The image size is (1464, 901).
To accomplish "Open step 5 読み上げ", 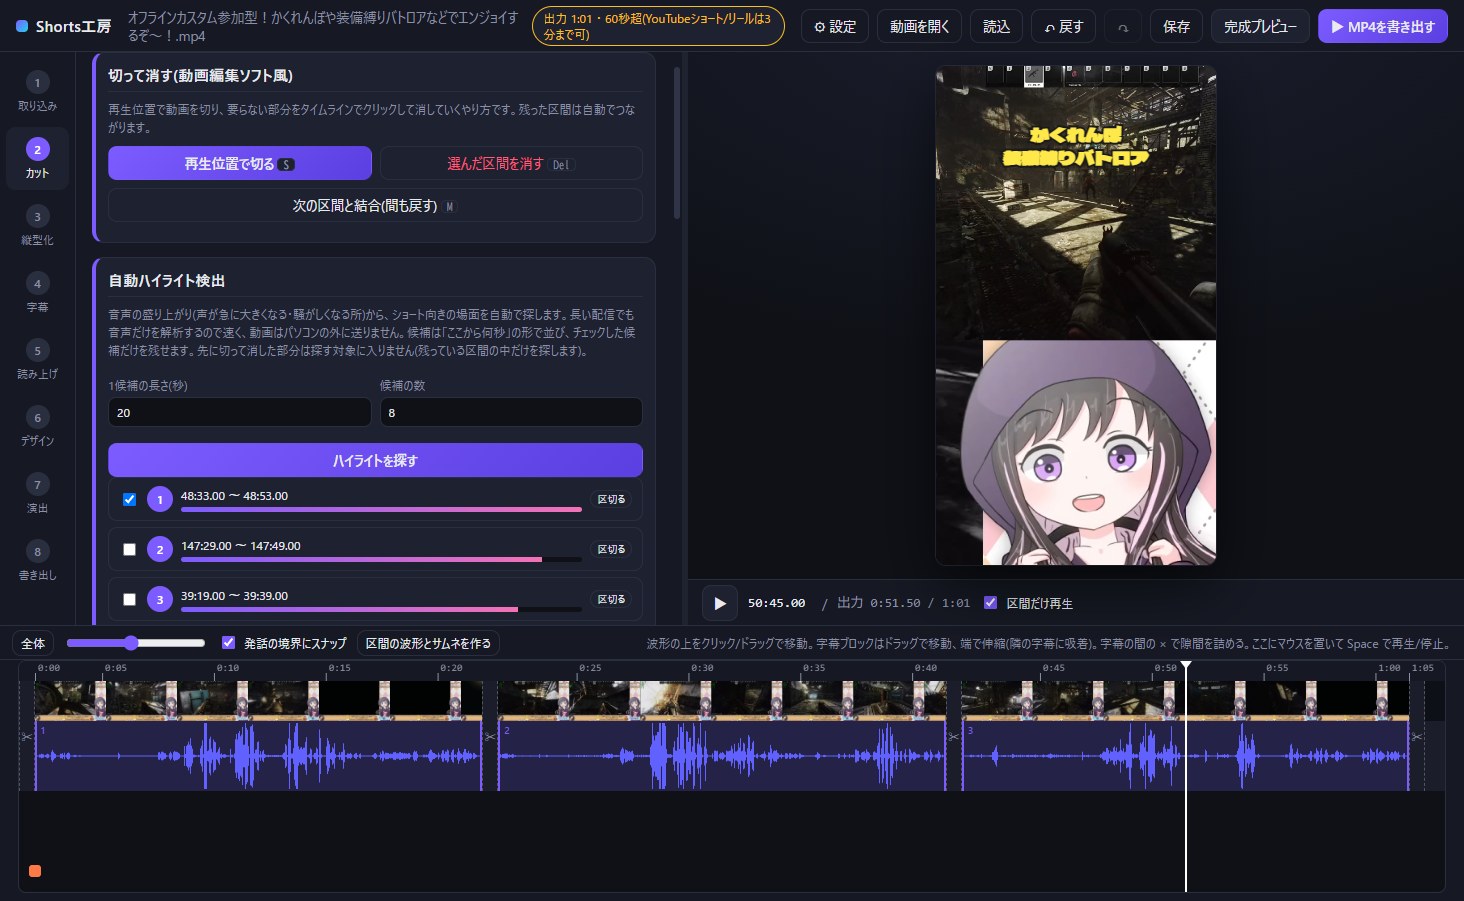I will [x=37, y=360].
